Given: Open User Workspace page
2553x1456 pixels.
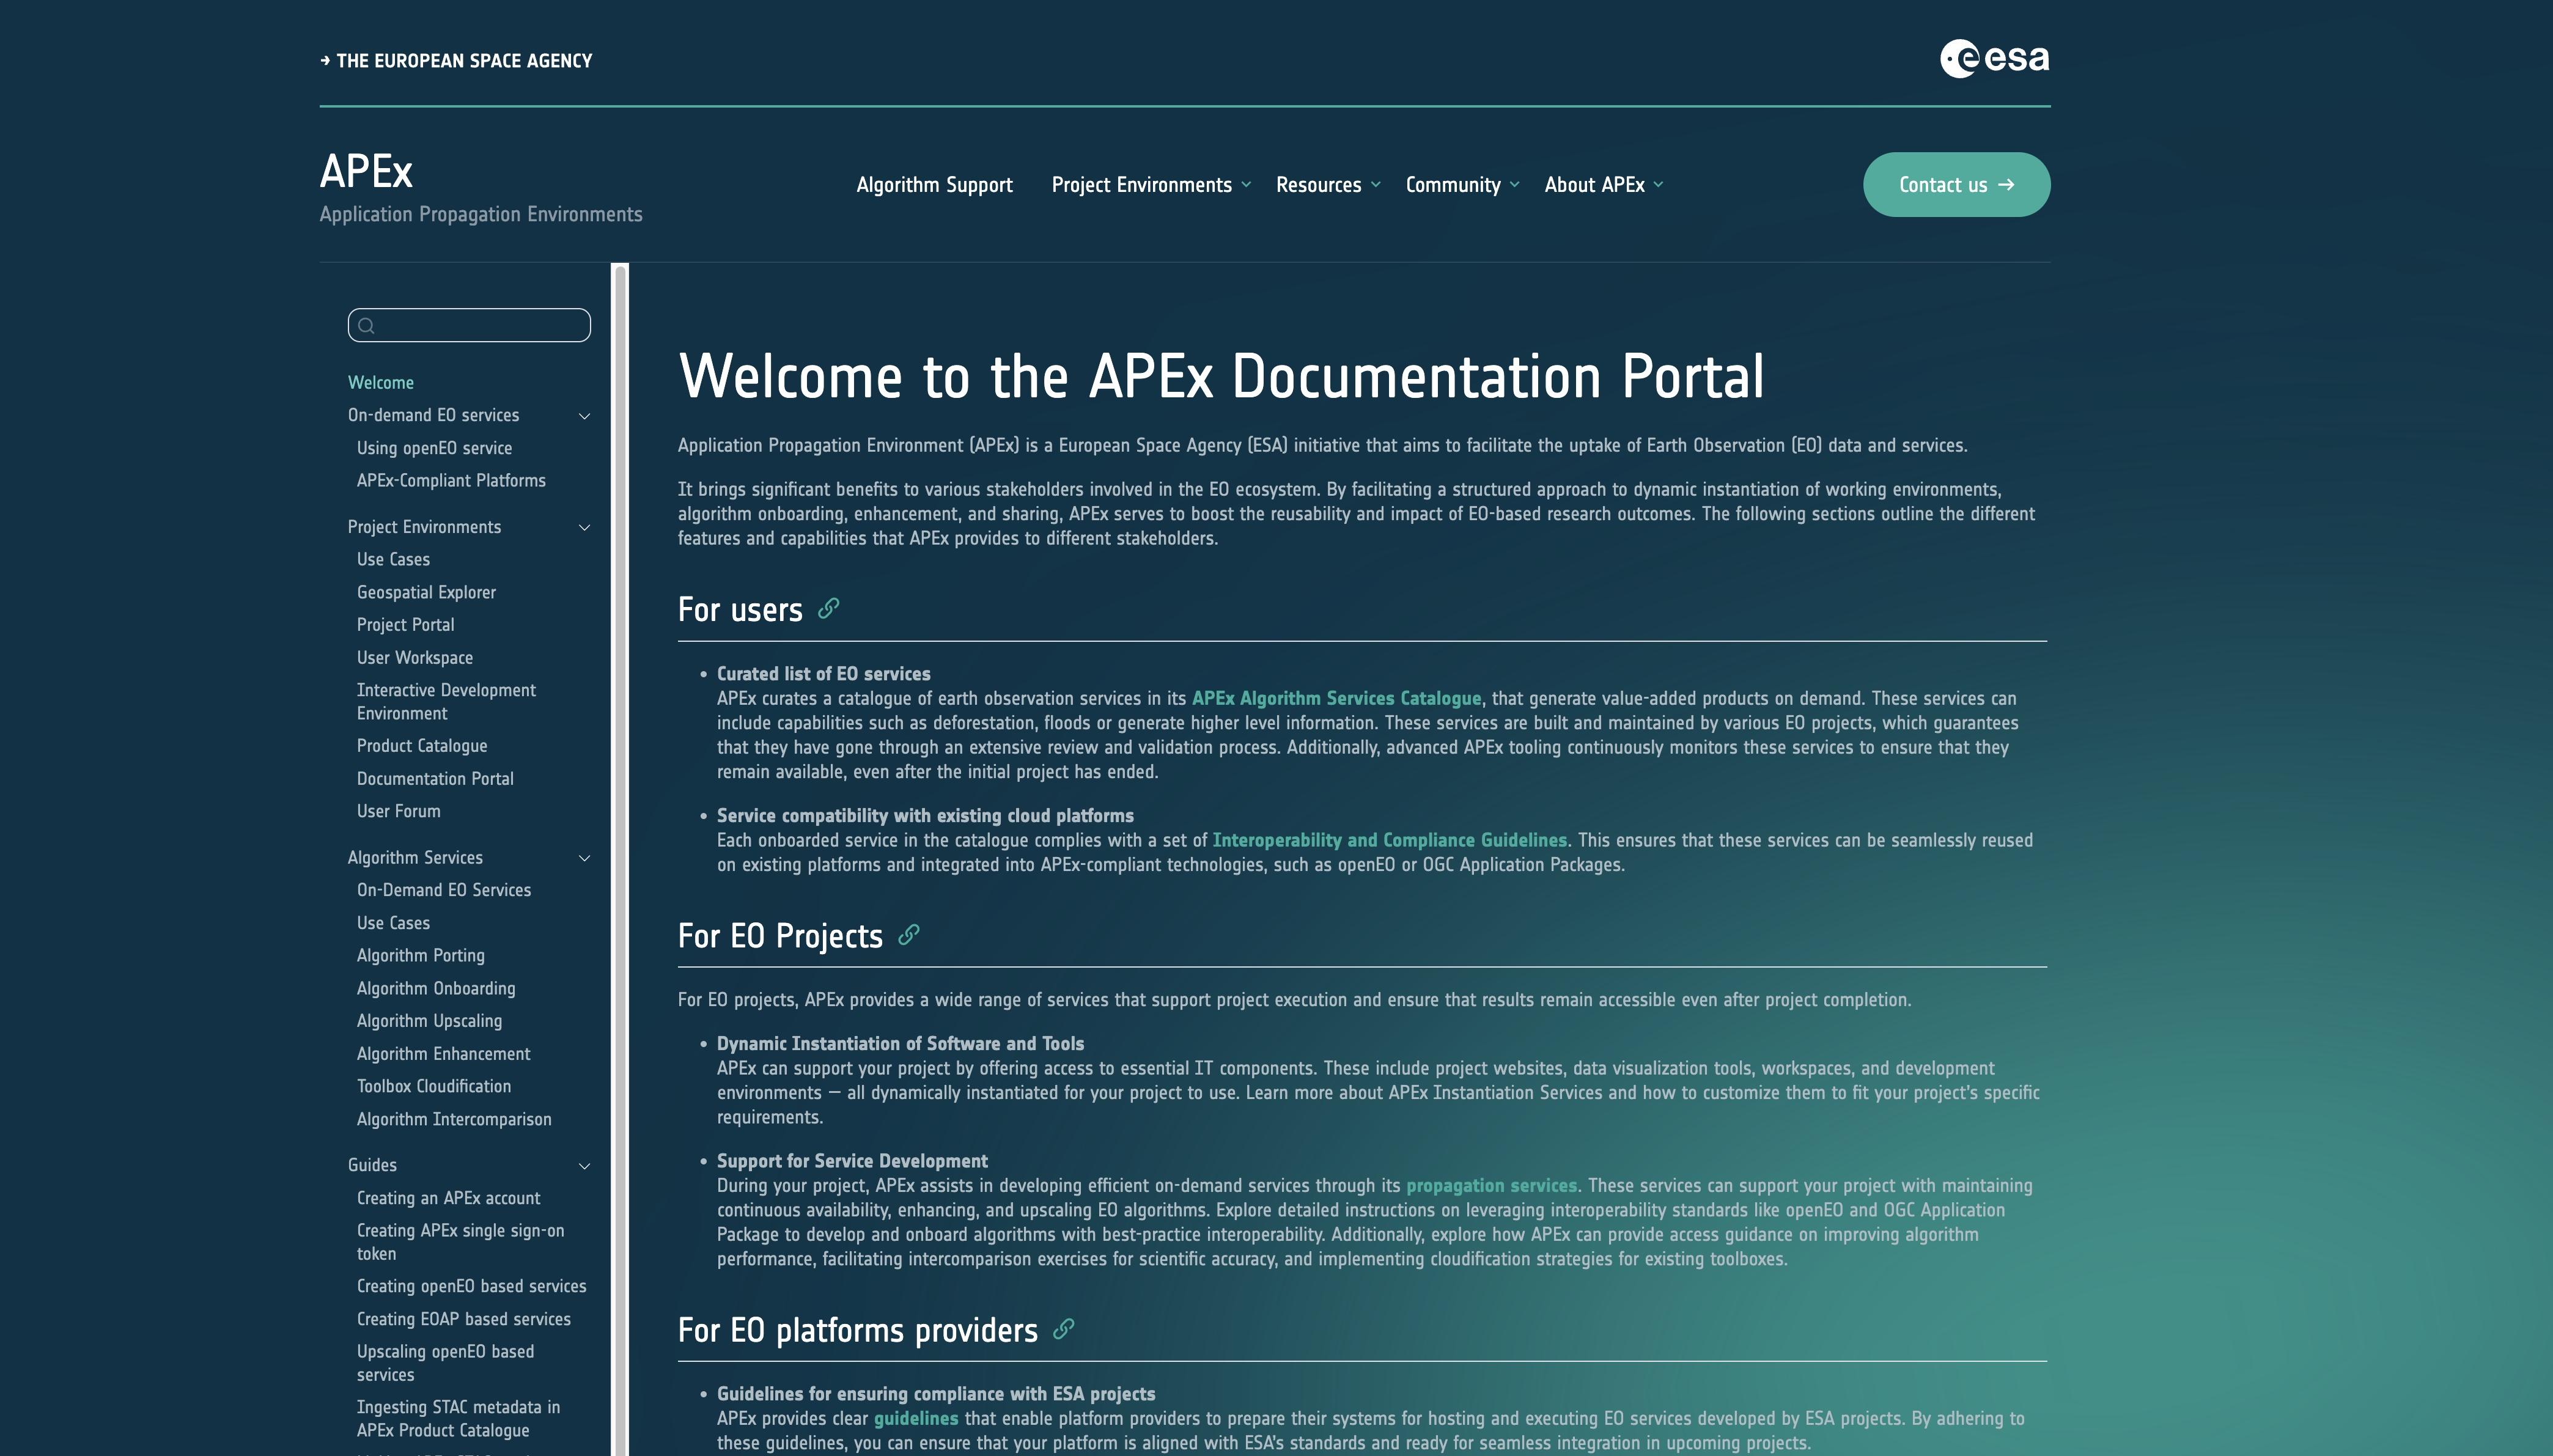Looking at the screenshot, I should (415, 658).
